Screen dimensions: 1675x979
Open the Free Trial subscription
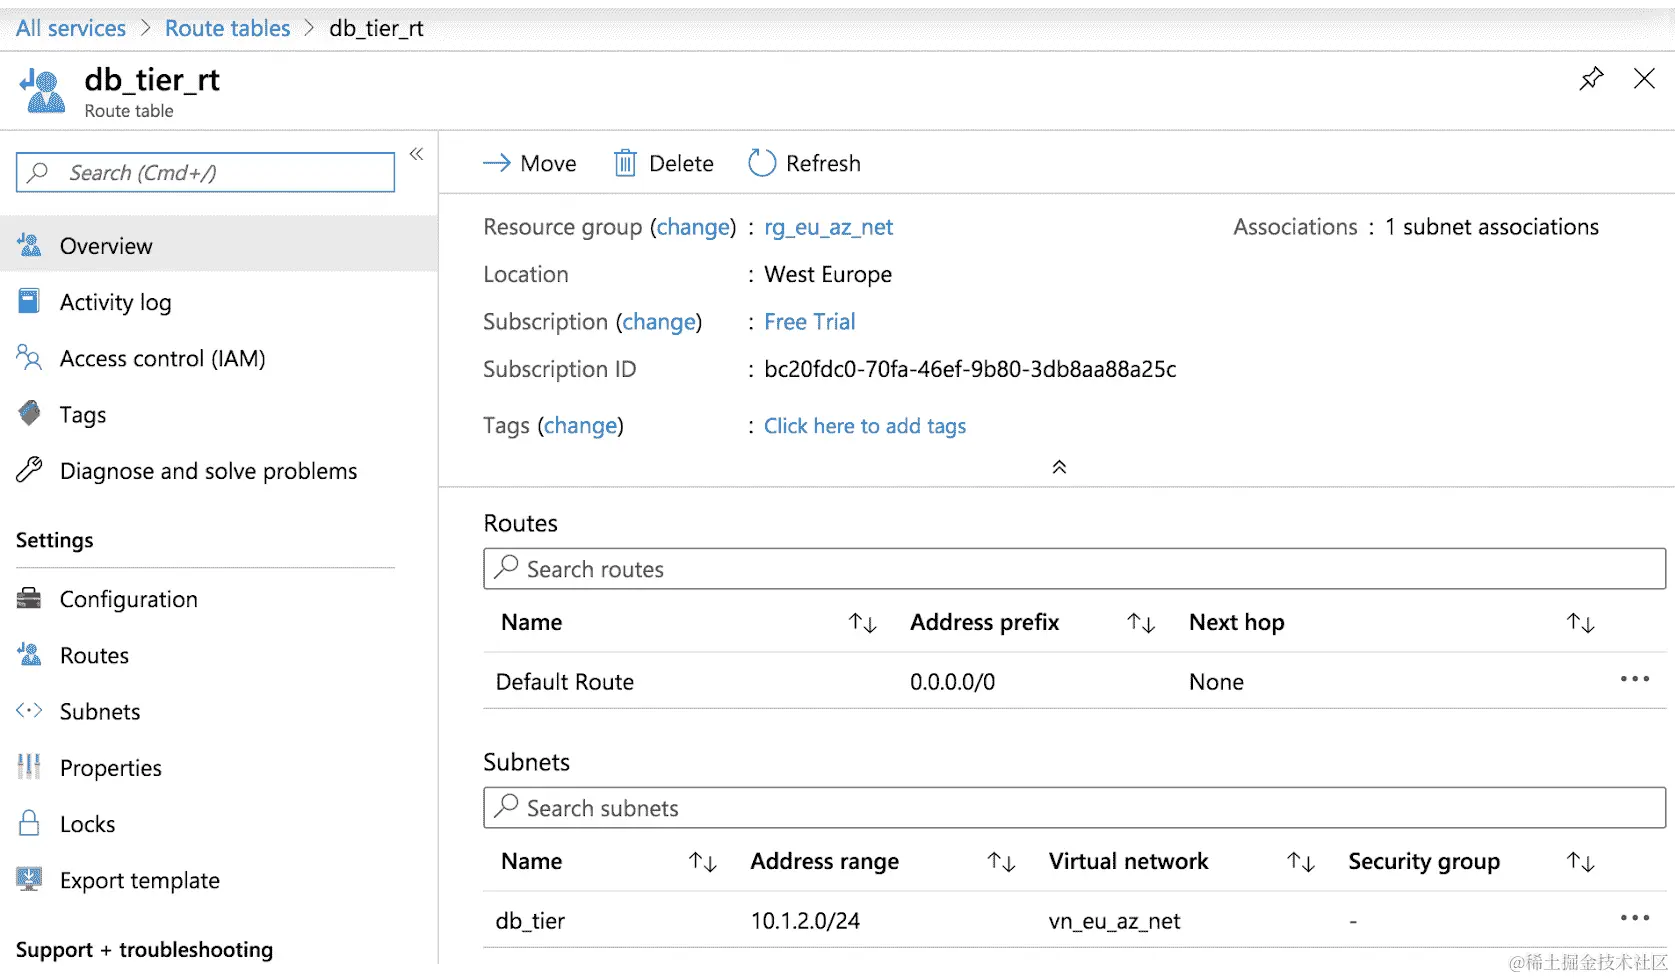coord(810,322)
